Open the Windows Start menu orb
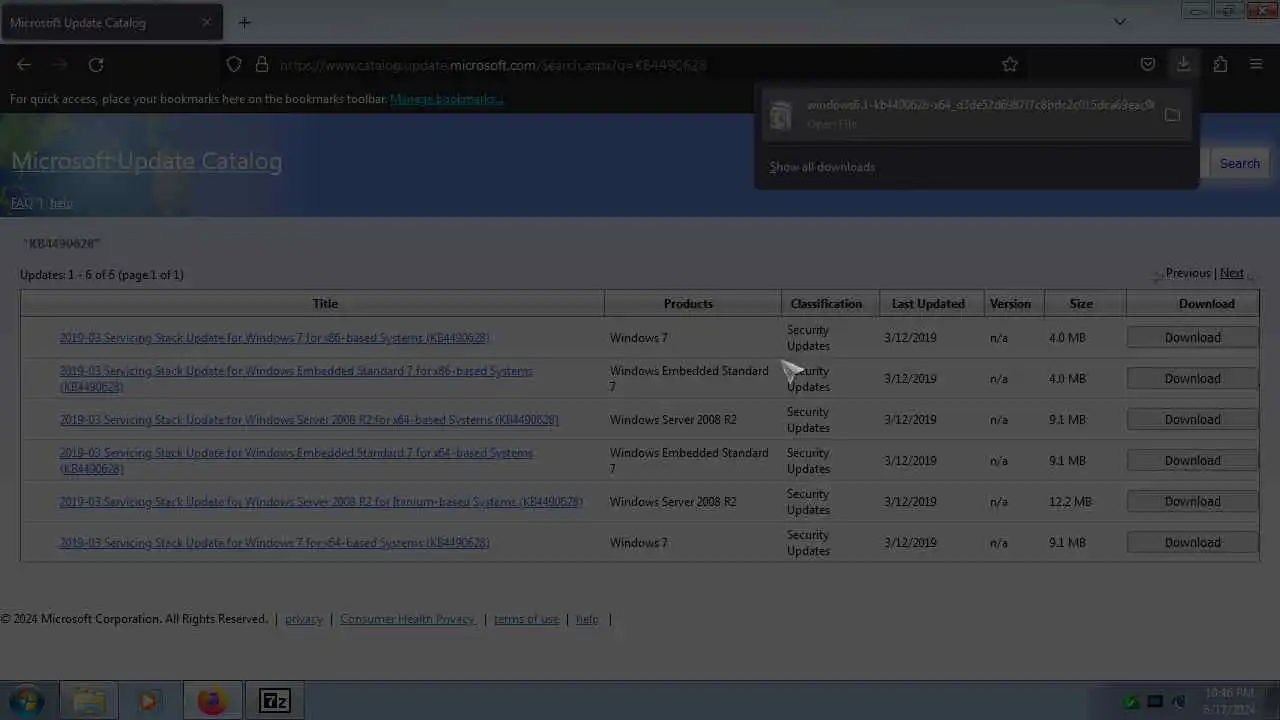The image size is (1280, 720). (27, 701)
